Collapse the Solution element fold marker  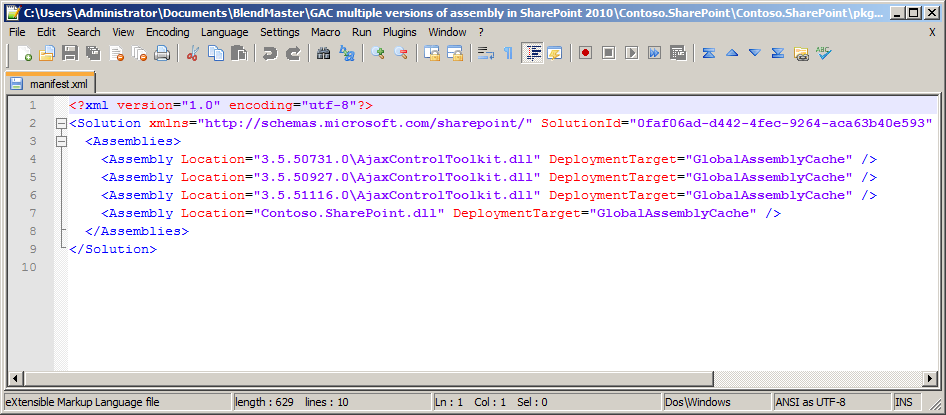(60, 123)
